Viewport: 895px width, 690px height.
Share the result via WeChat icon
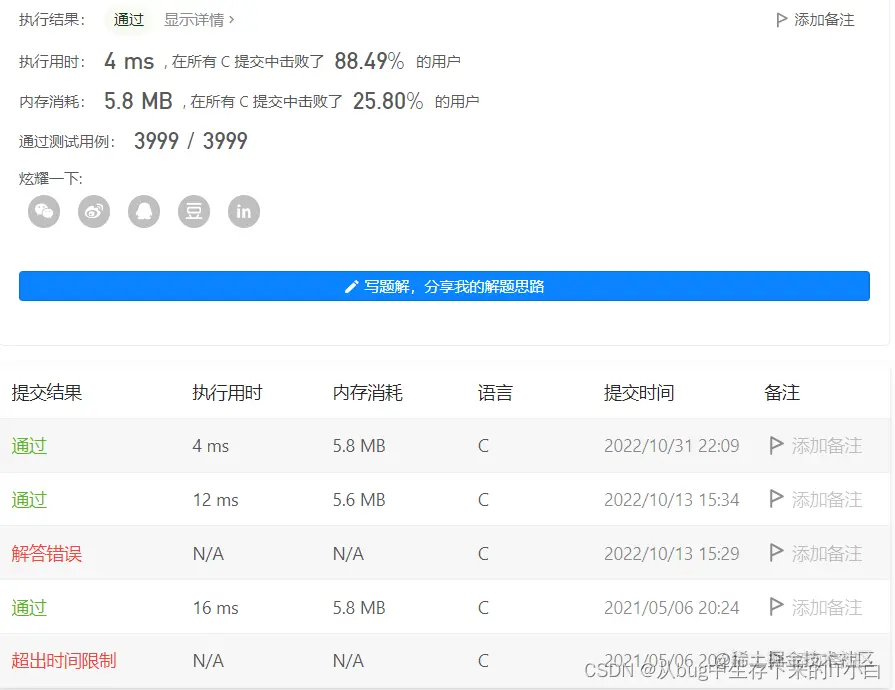pyautogui.click(x=43, y=211)
